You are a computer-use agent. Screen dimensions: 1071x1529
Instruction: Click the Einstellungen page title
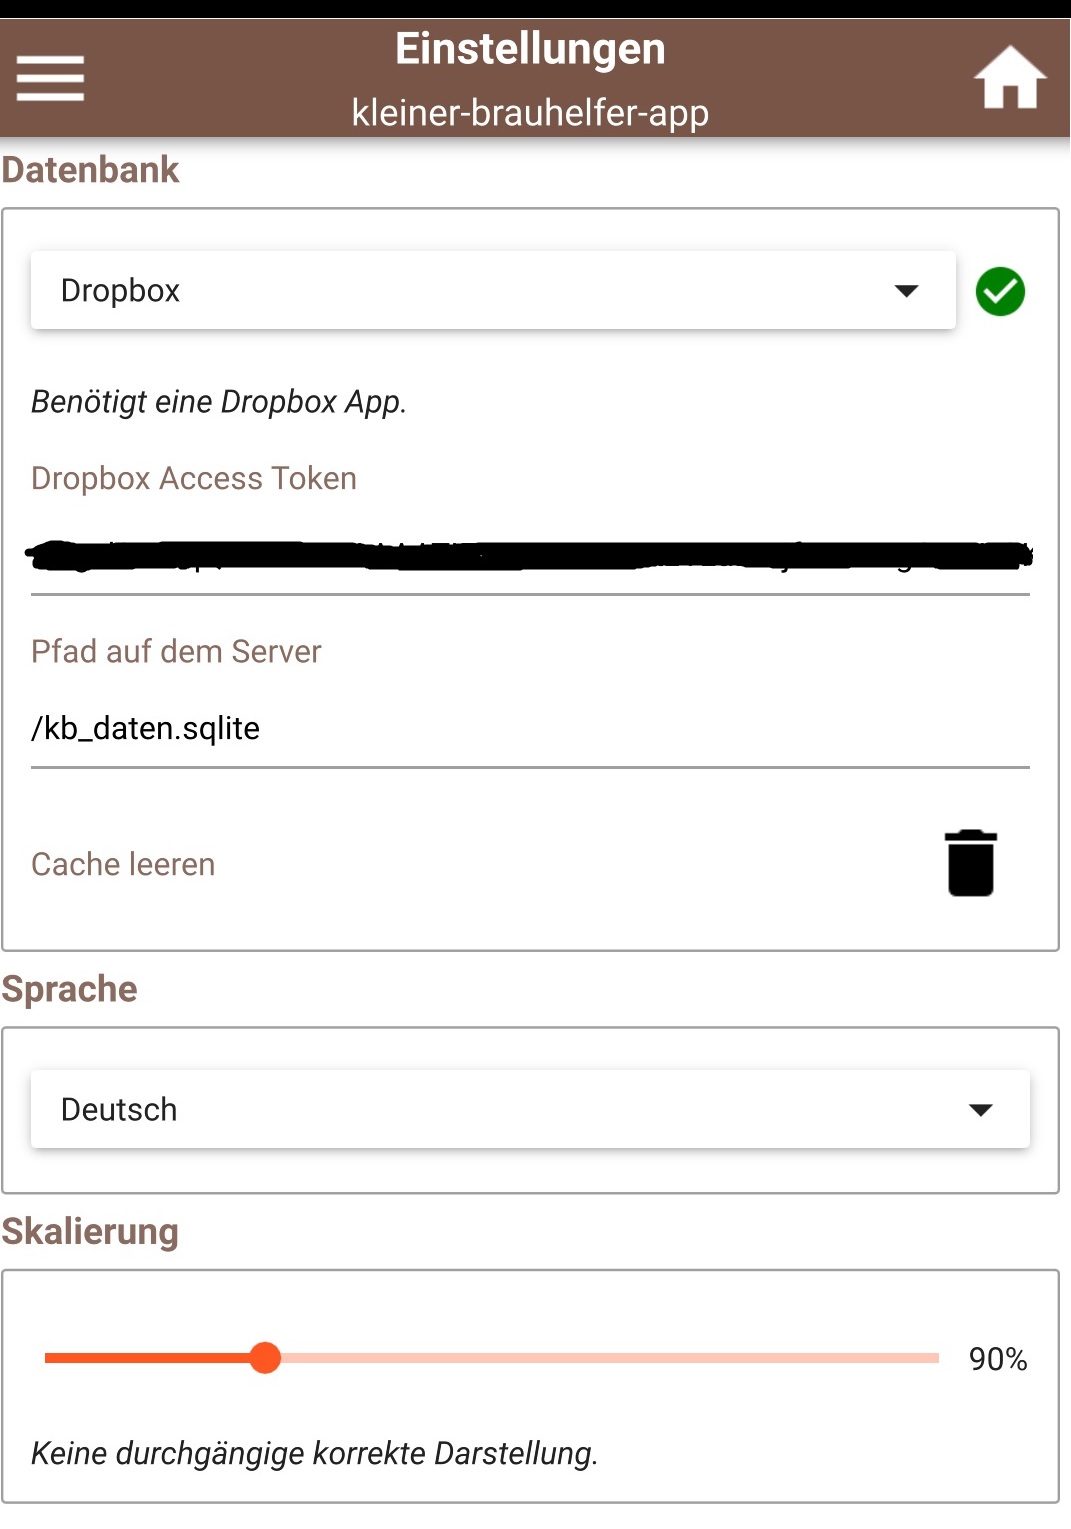click(x=530, y=49)
